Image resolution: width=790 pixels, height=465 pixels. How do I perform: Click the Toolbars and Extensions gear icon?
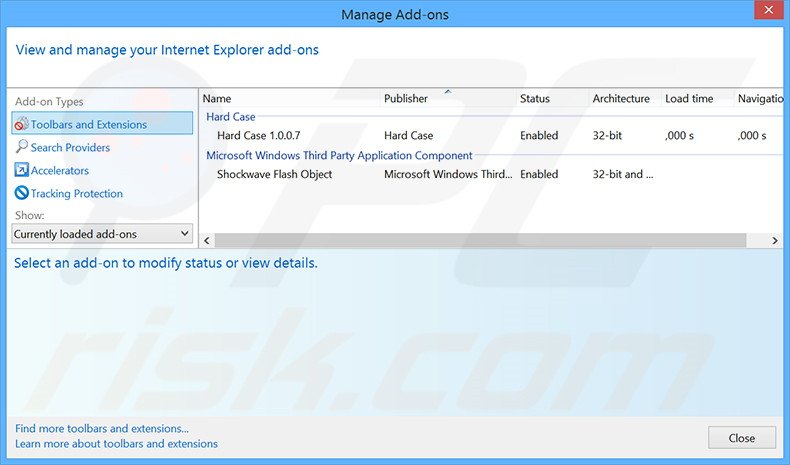[21, 123]
